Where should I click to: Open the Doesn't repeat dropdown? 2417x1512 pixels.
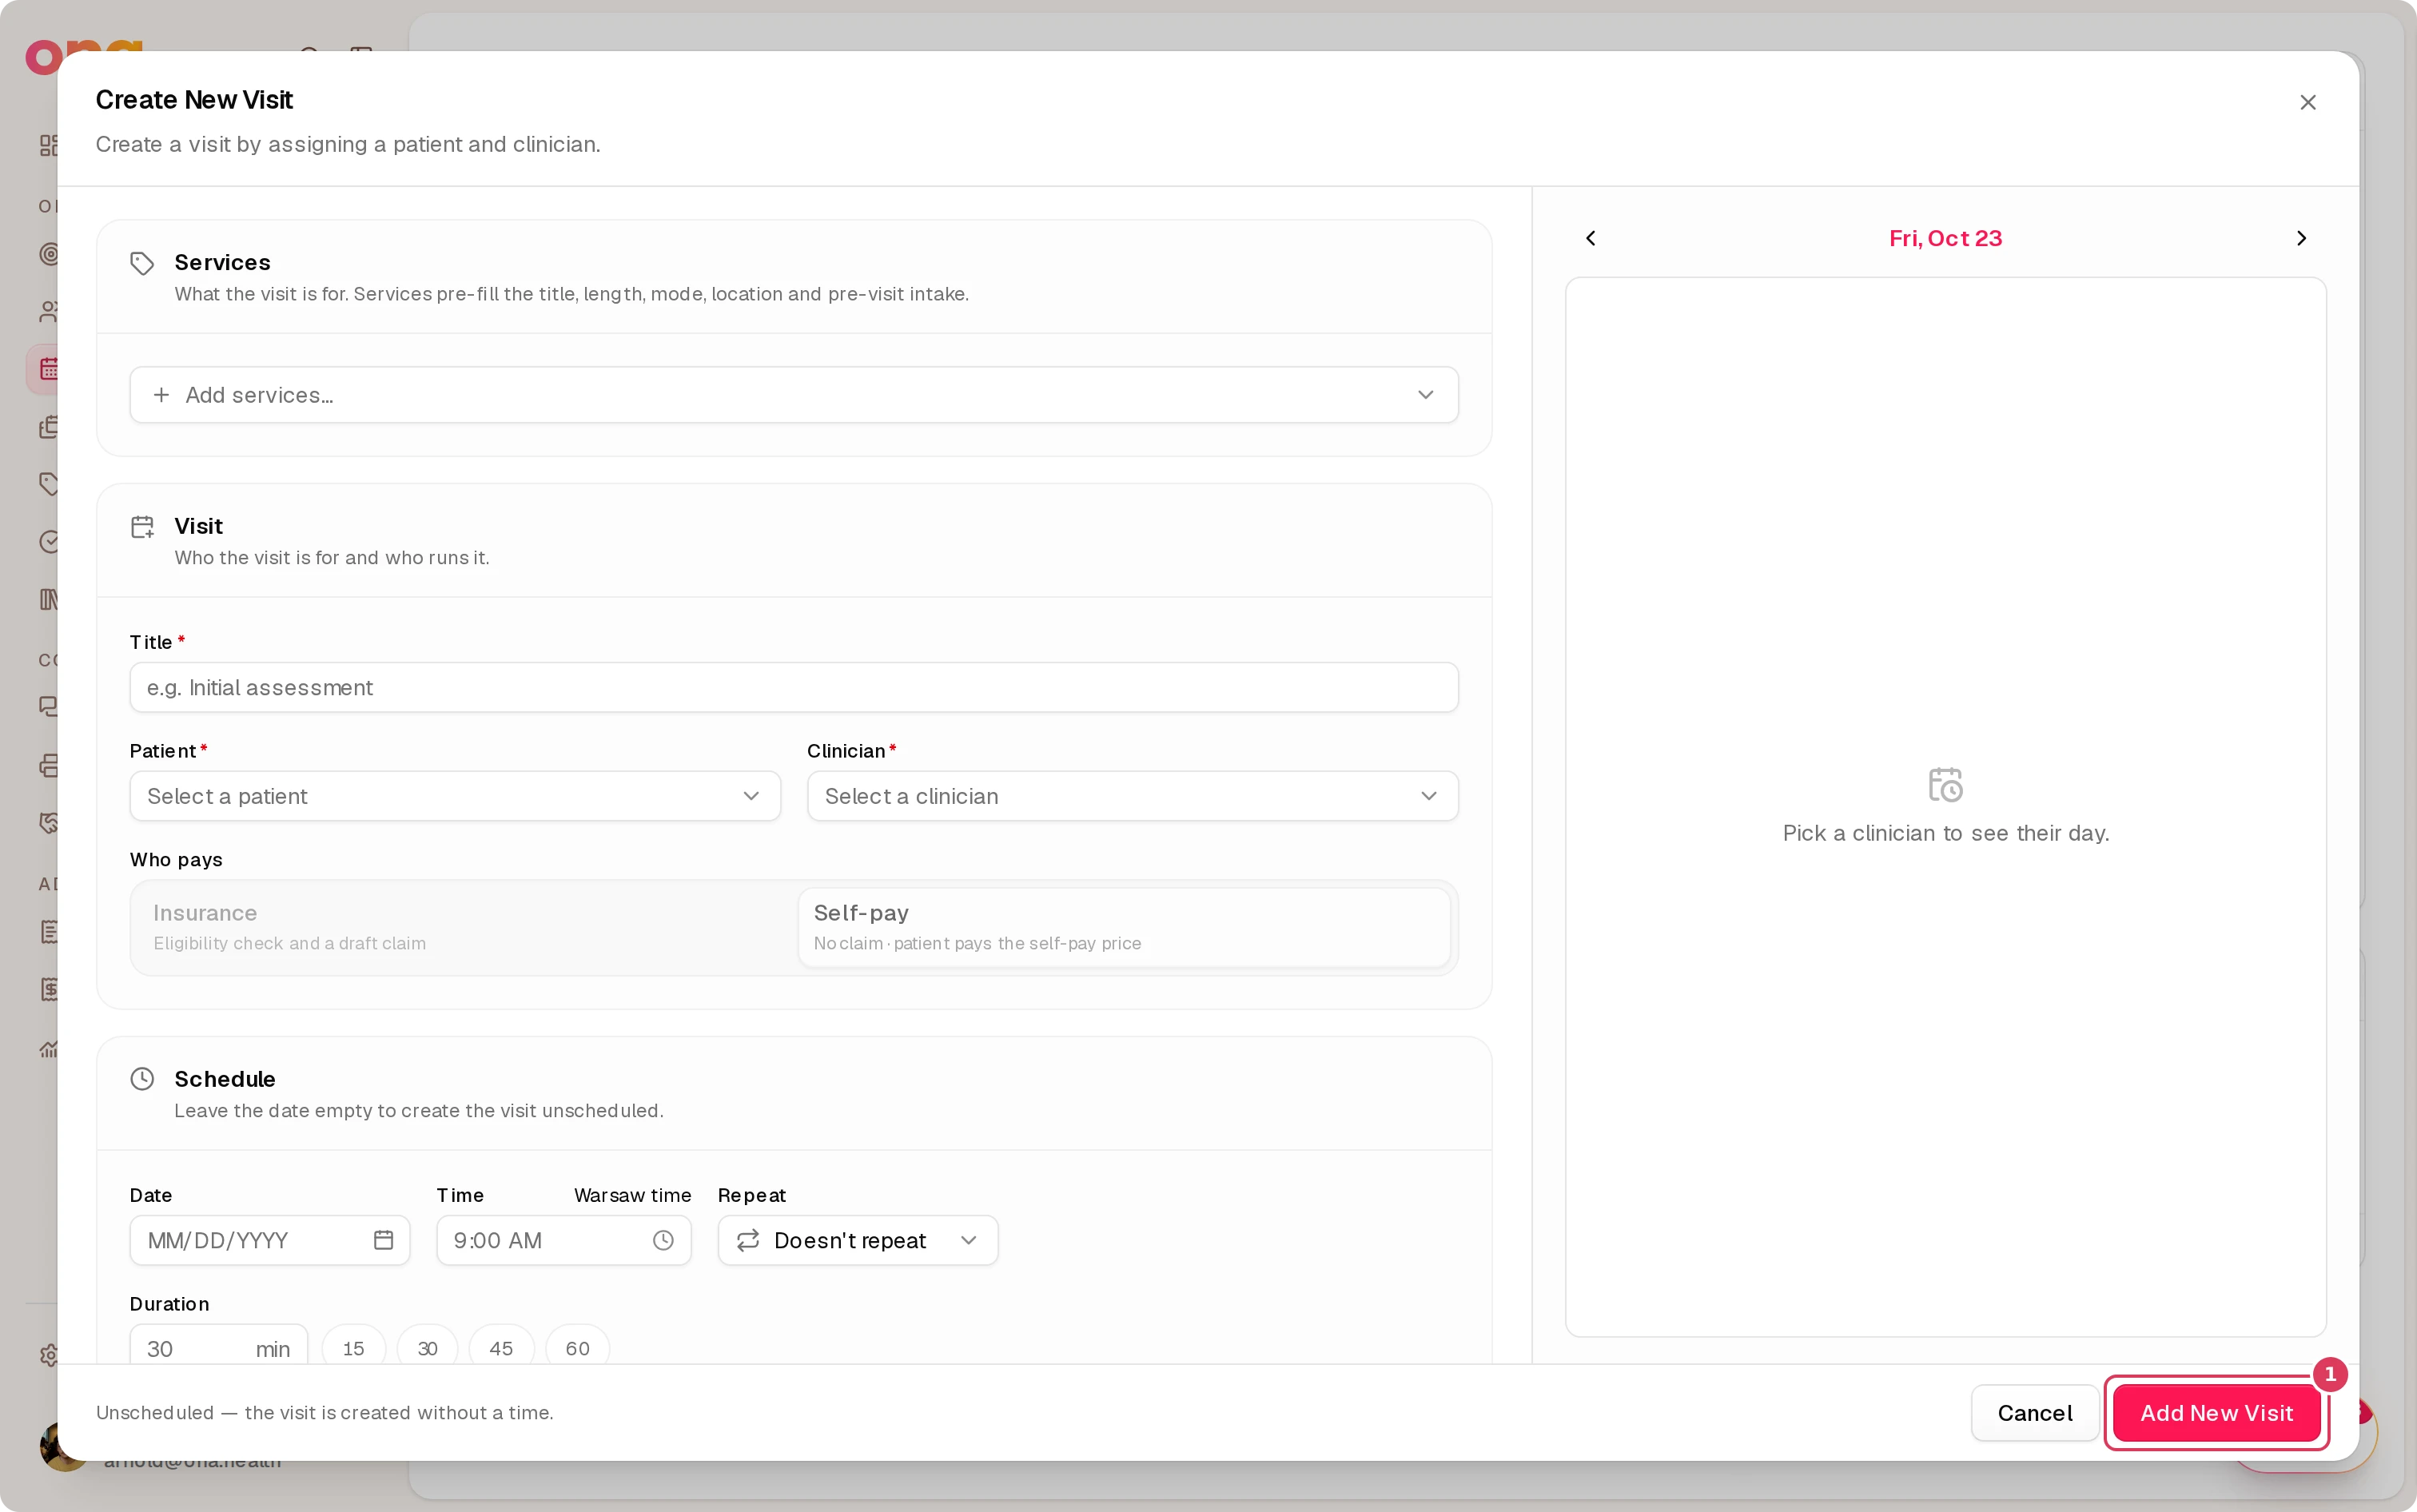point(858,1240)
